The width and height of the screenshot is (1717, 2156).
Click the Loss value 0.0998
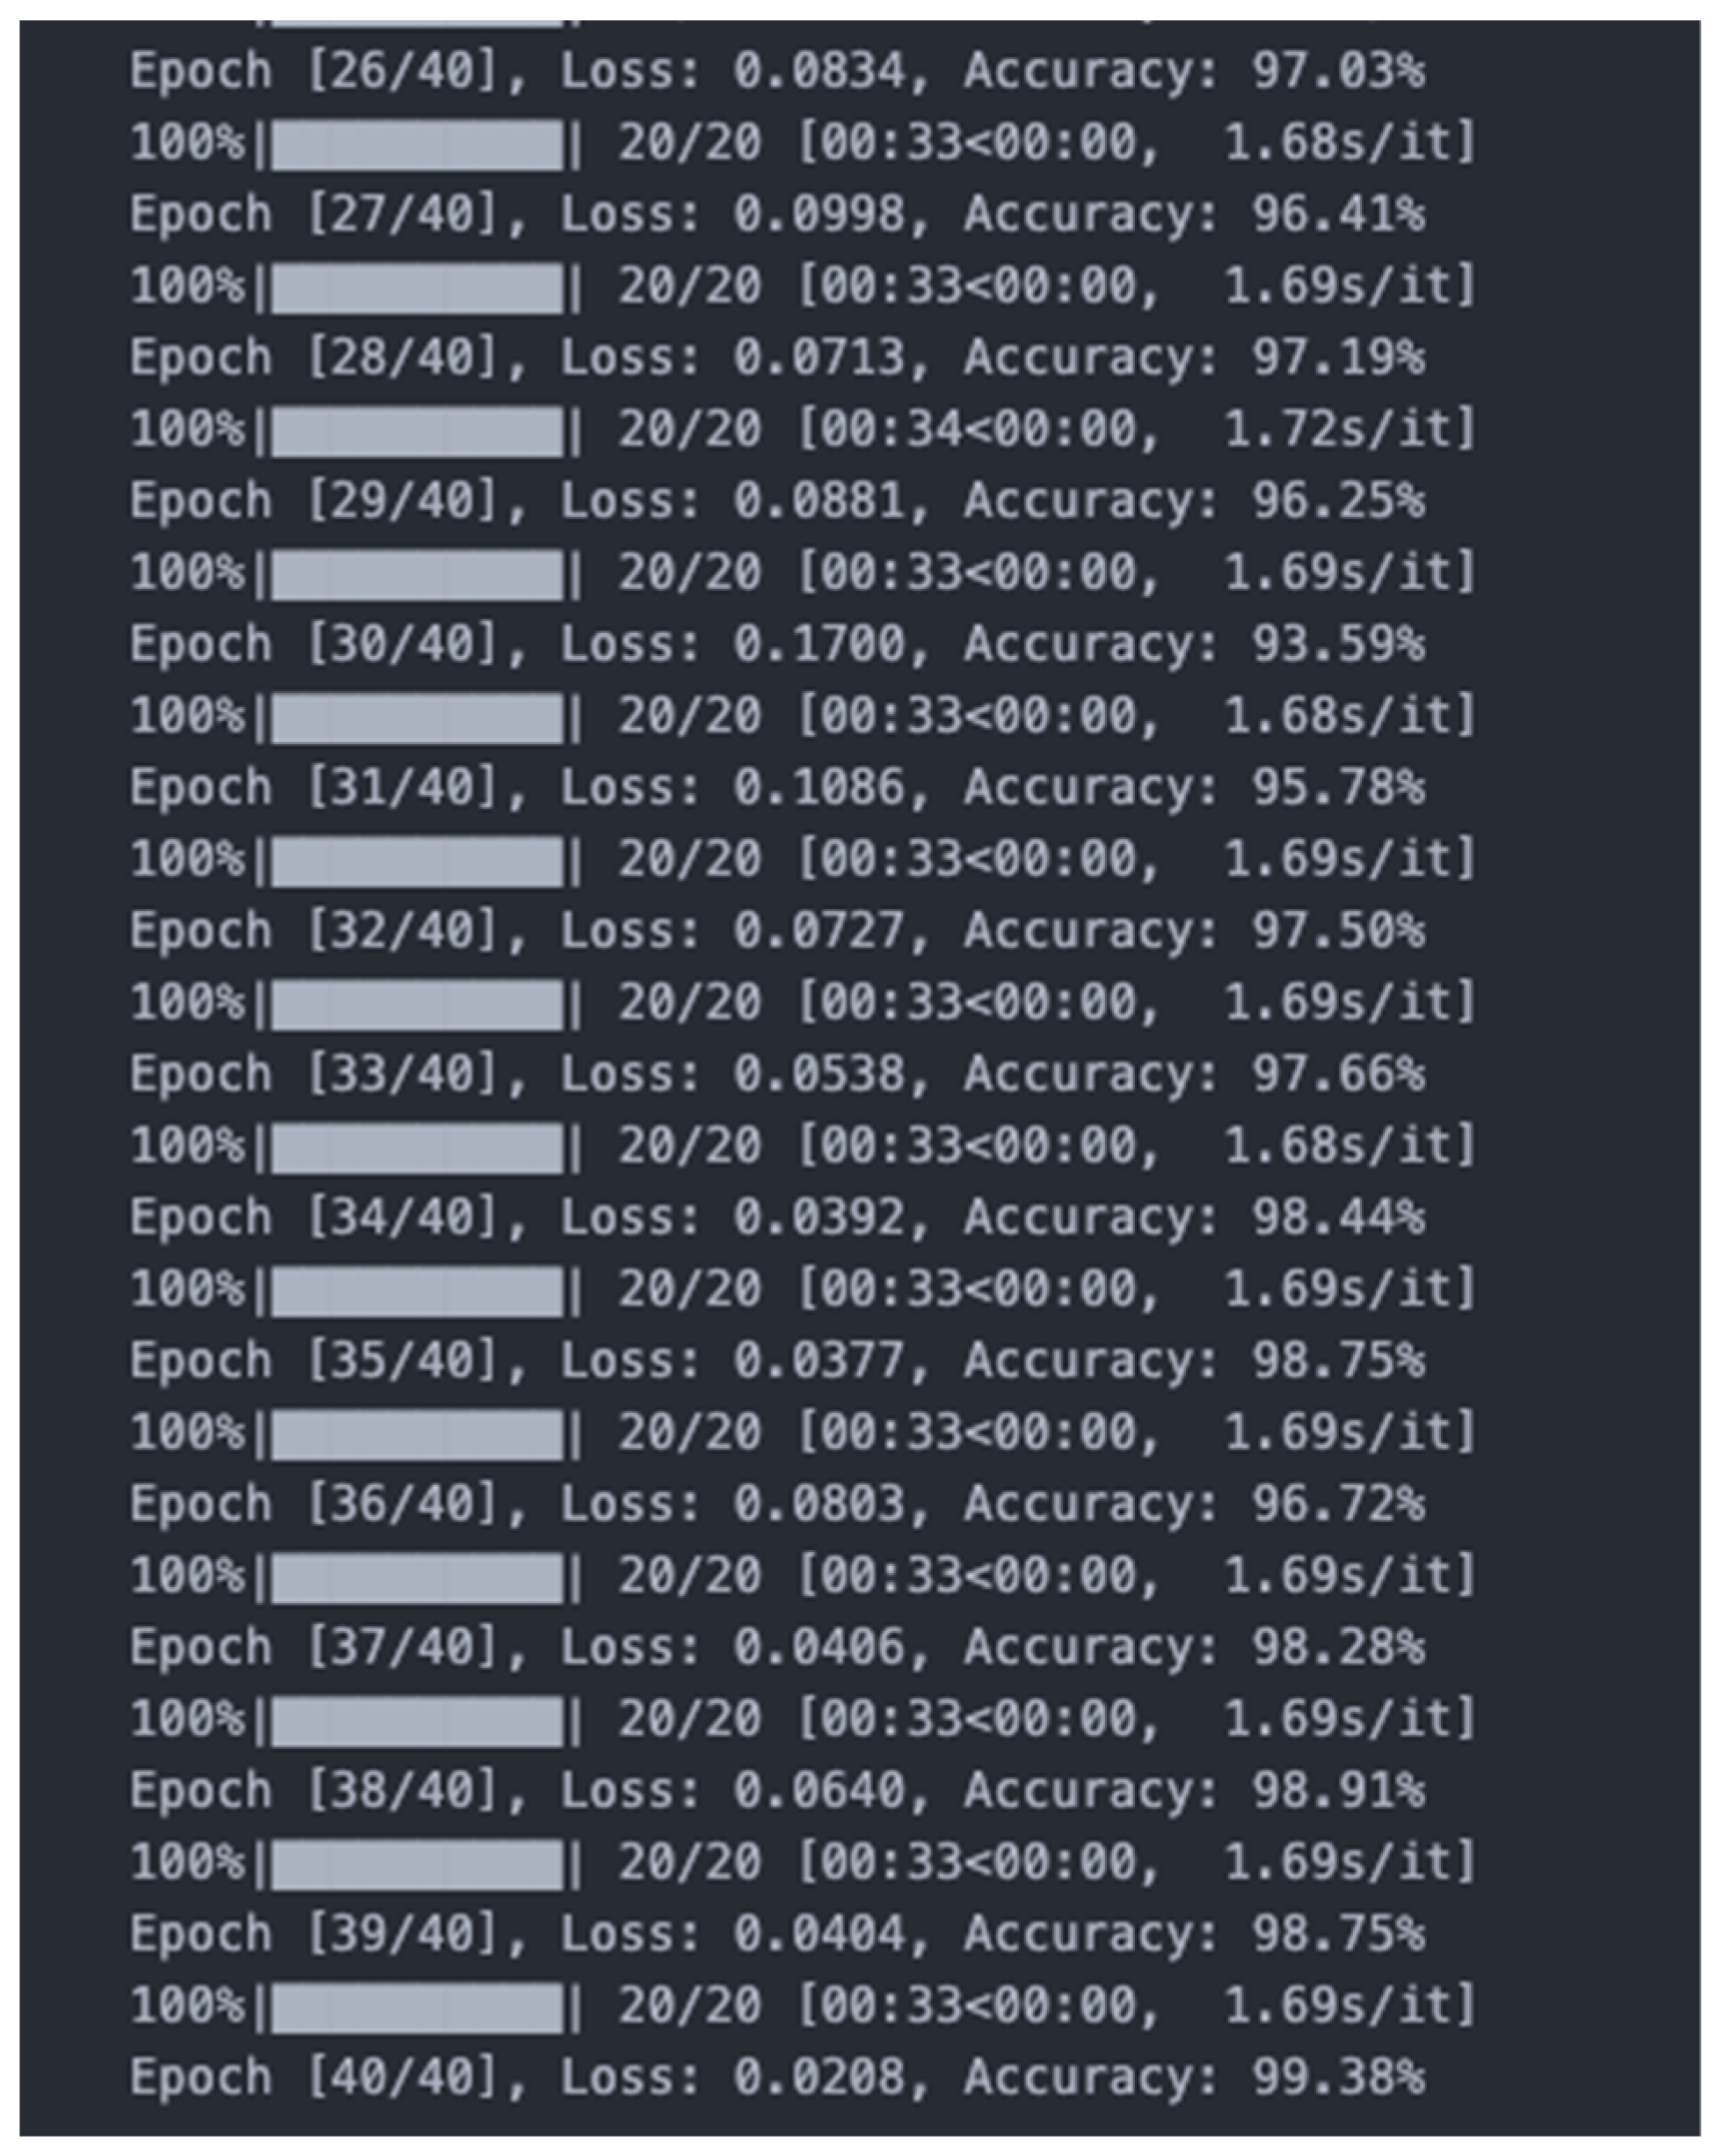(x=818, y=215)
